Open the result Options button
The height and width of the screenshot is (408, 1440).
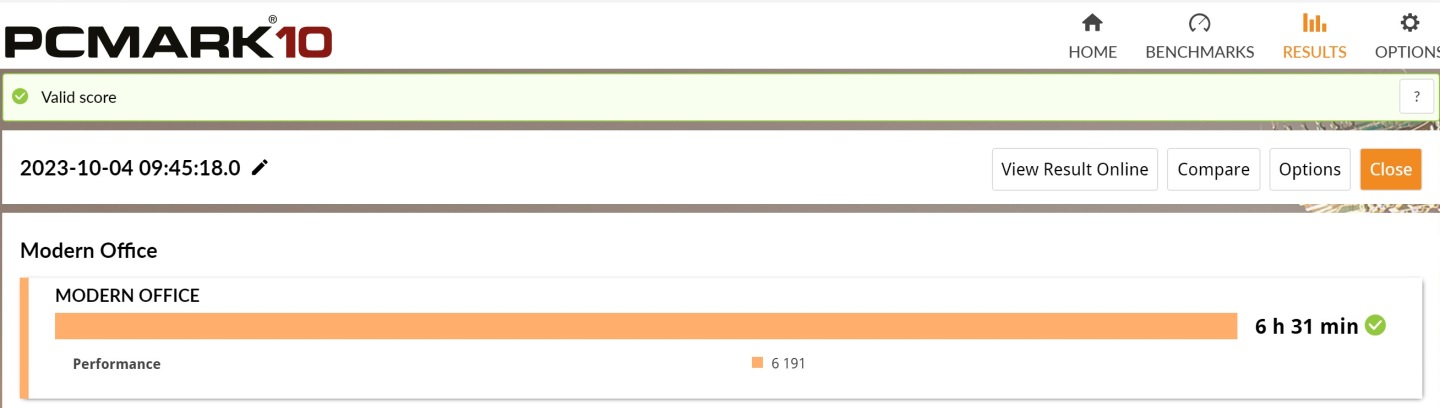(1309, 169)
